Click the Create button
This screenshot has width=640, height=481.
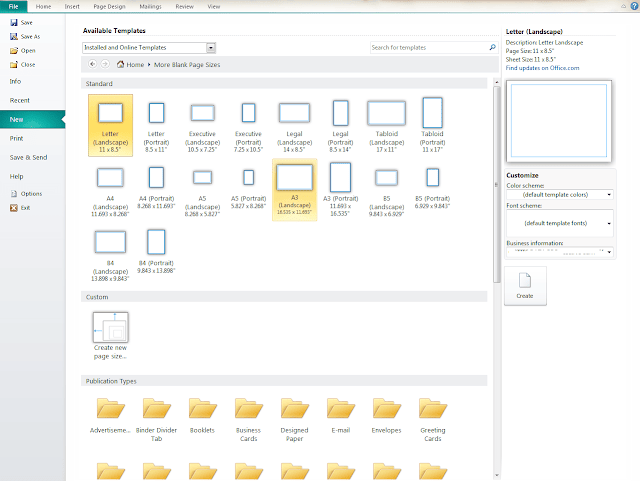point(525,286)
